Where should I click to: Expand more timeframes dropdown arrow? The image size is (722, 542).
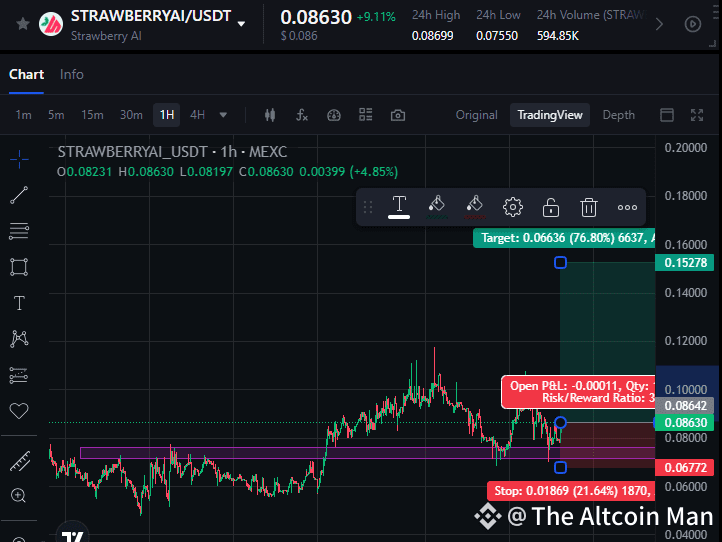click(223, 115)
